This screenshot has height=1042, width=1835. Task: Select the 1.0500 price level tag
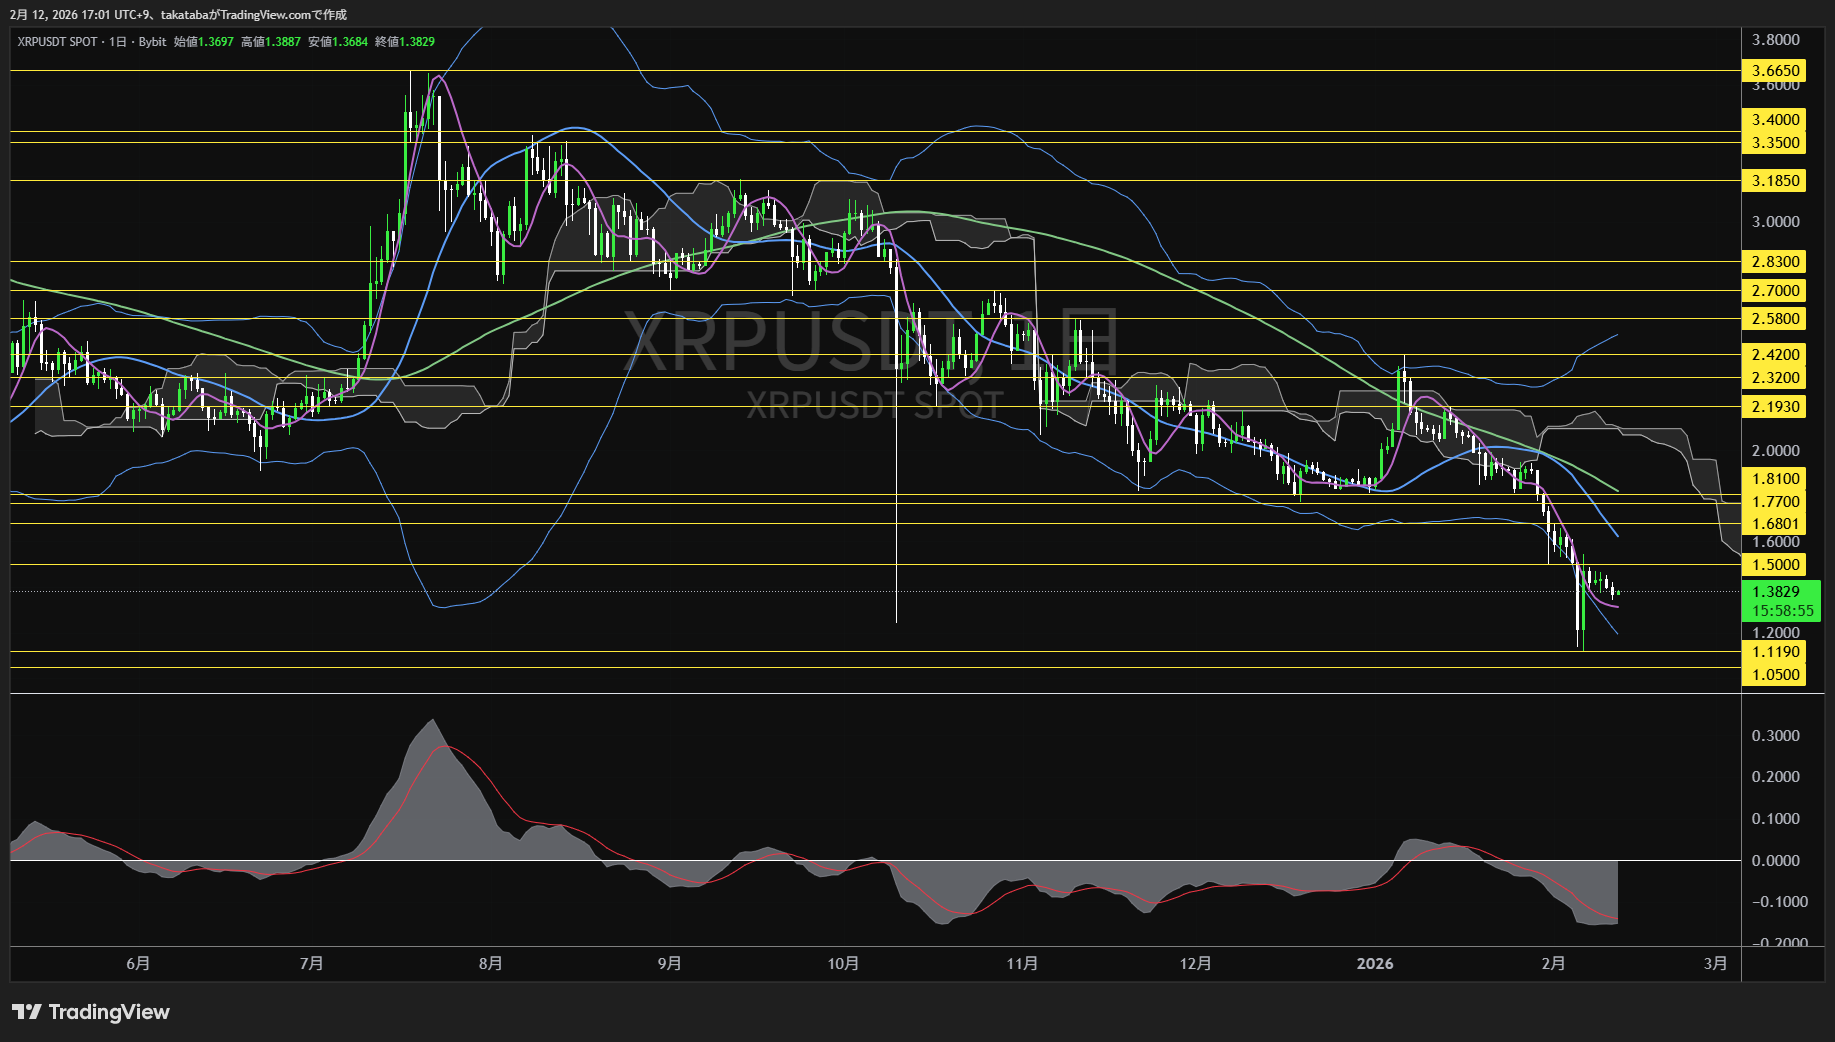tap(1775, 674)
